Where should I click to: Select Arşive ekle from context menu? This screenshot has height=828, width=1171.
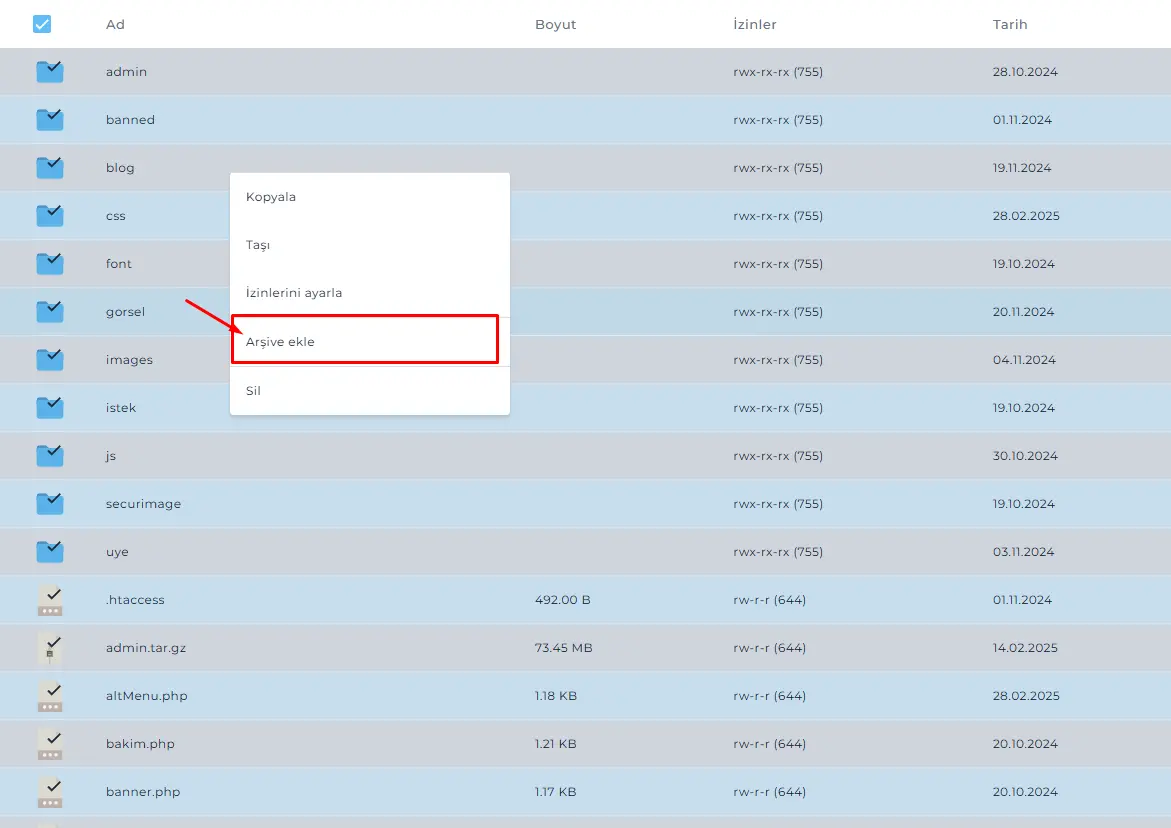(x=370, y=341)
